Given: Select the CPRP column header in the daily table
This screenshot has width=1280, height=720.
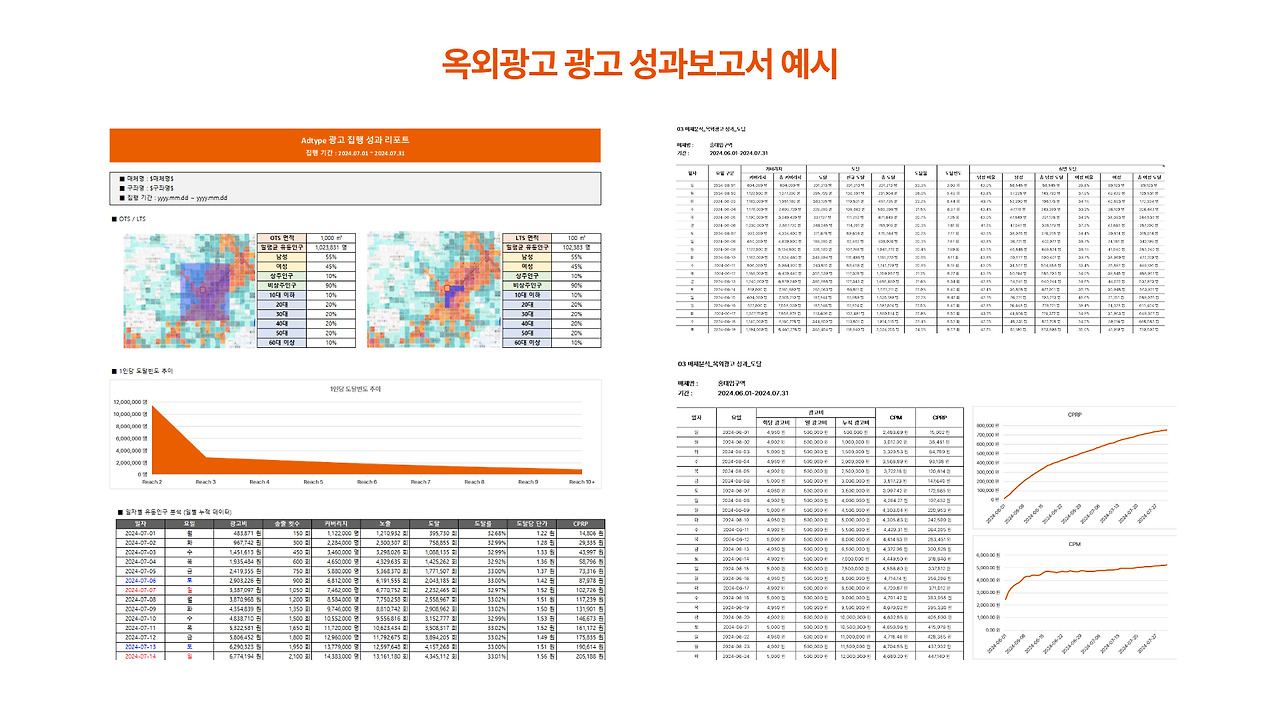Looking at the screenshot, I should pos(578,523).
